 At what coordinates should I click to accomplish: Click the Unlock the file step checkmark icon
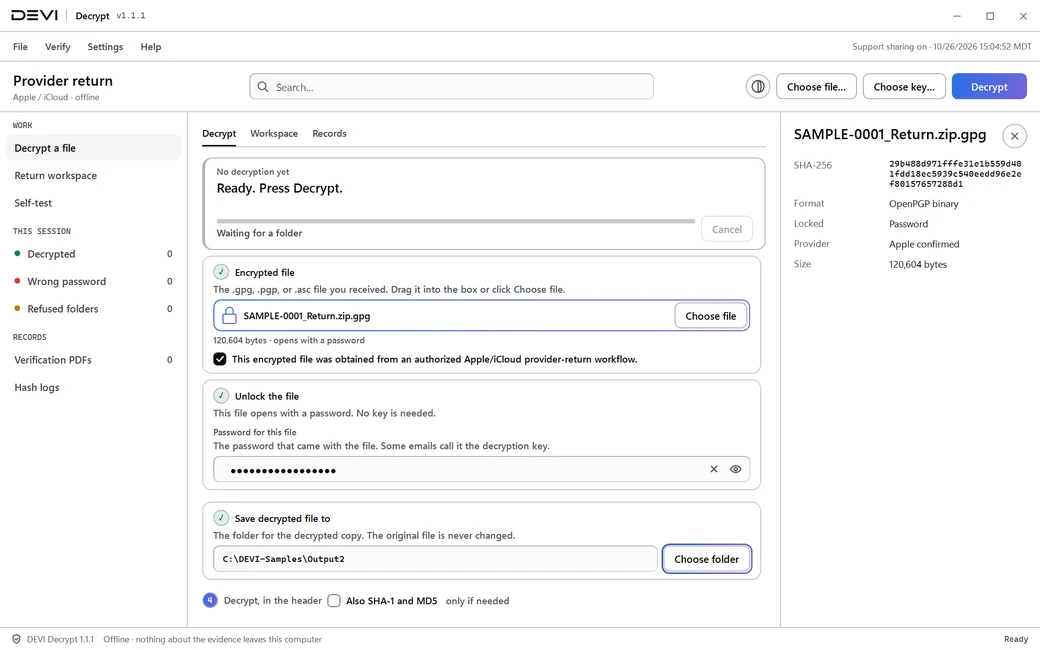point(221,396)
